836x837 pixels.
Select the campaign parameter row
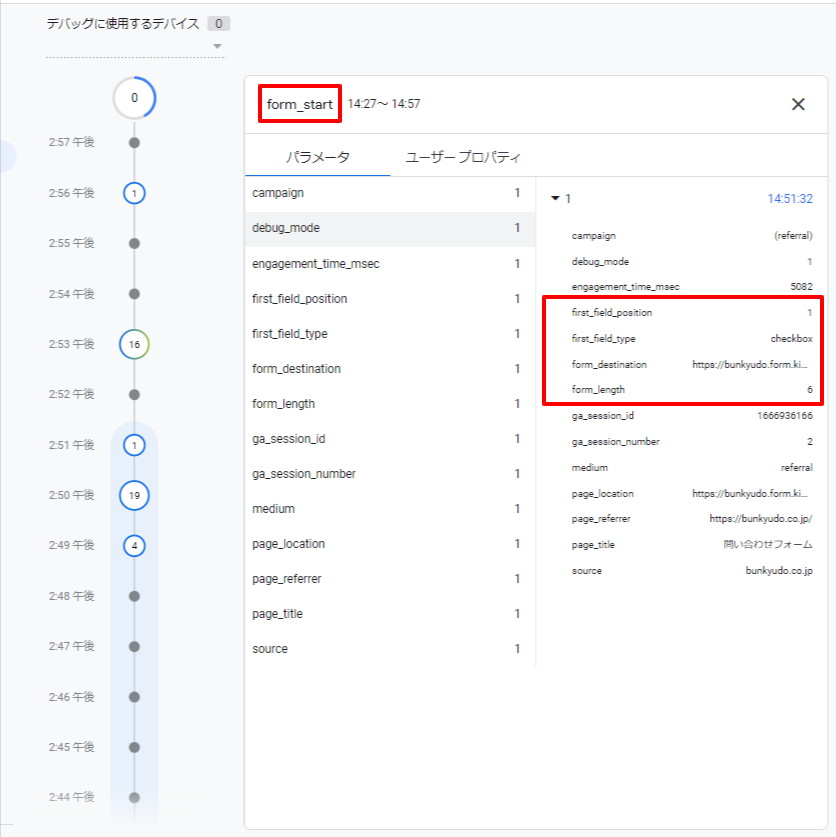pyautogui.click(x=390, y=193)
